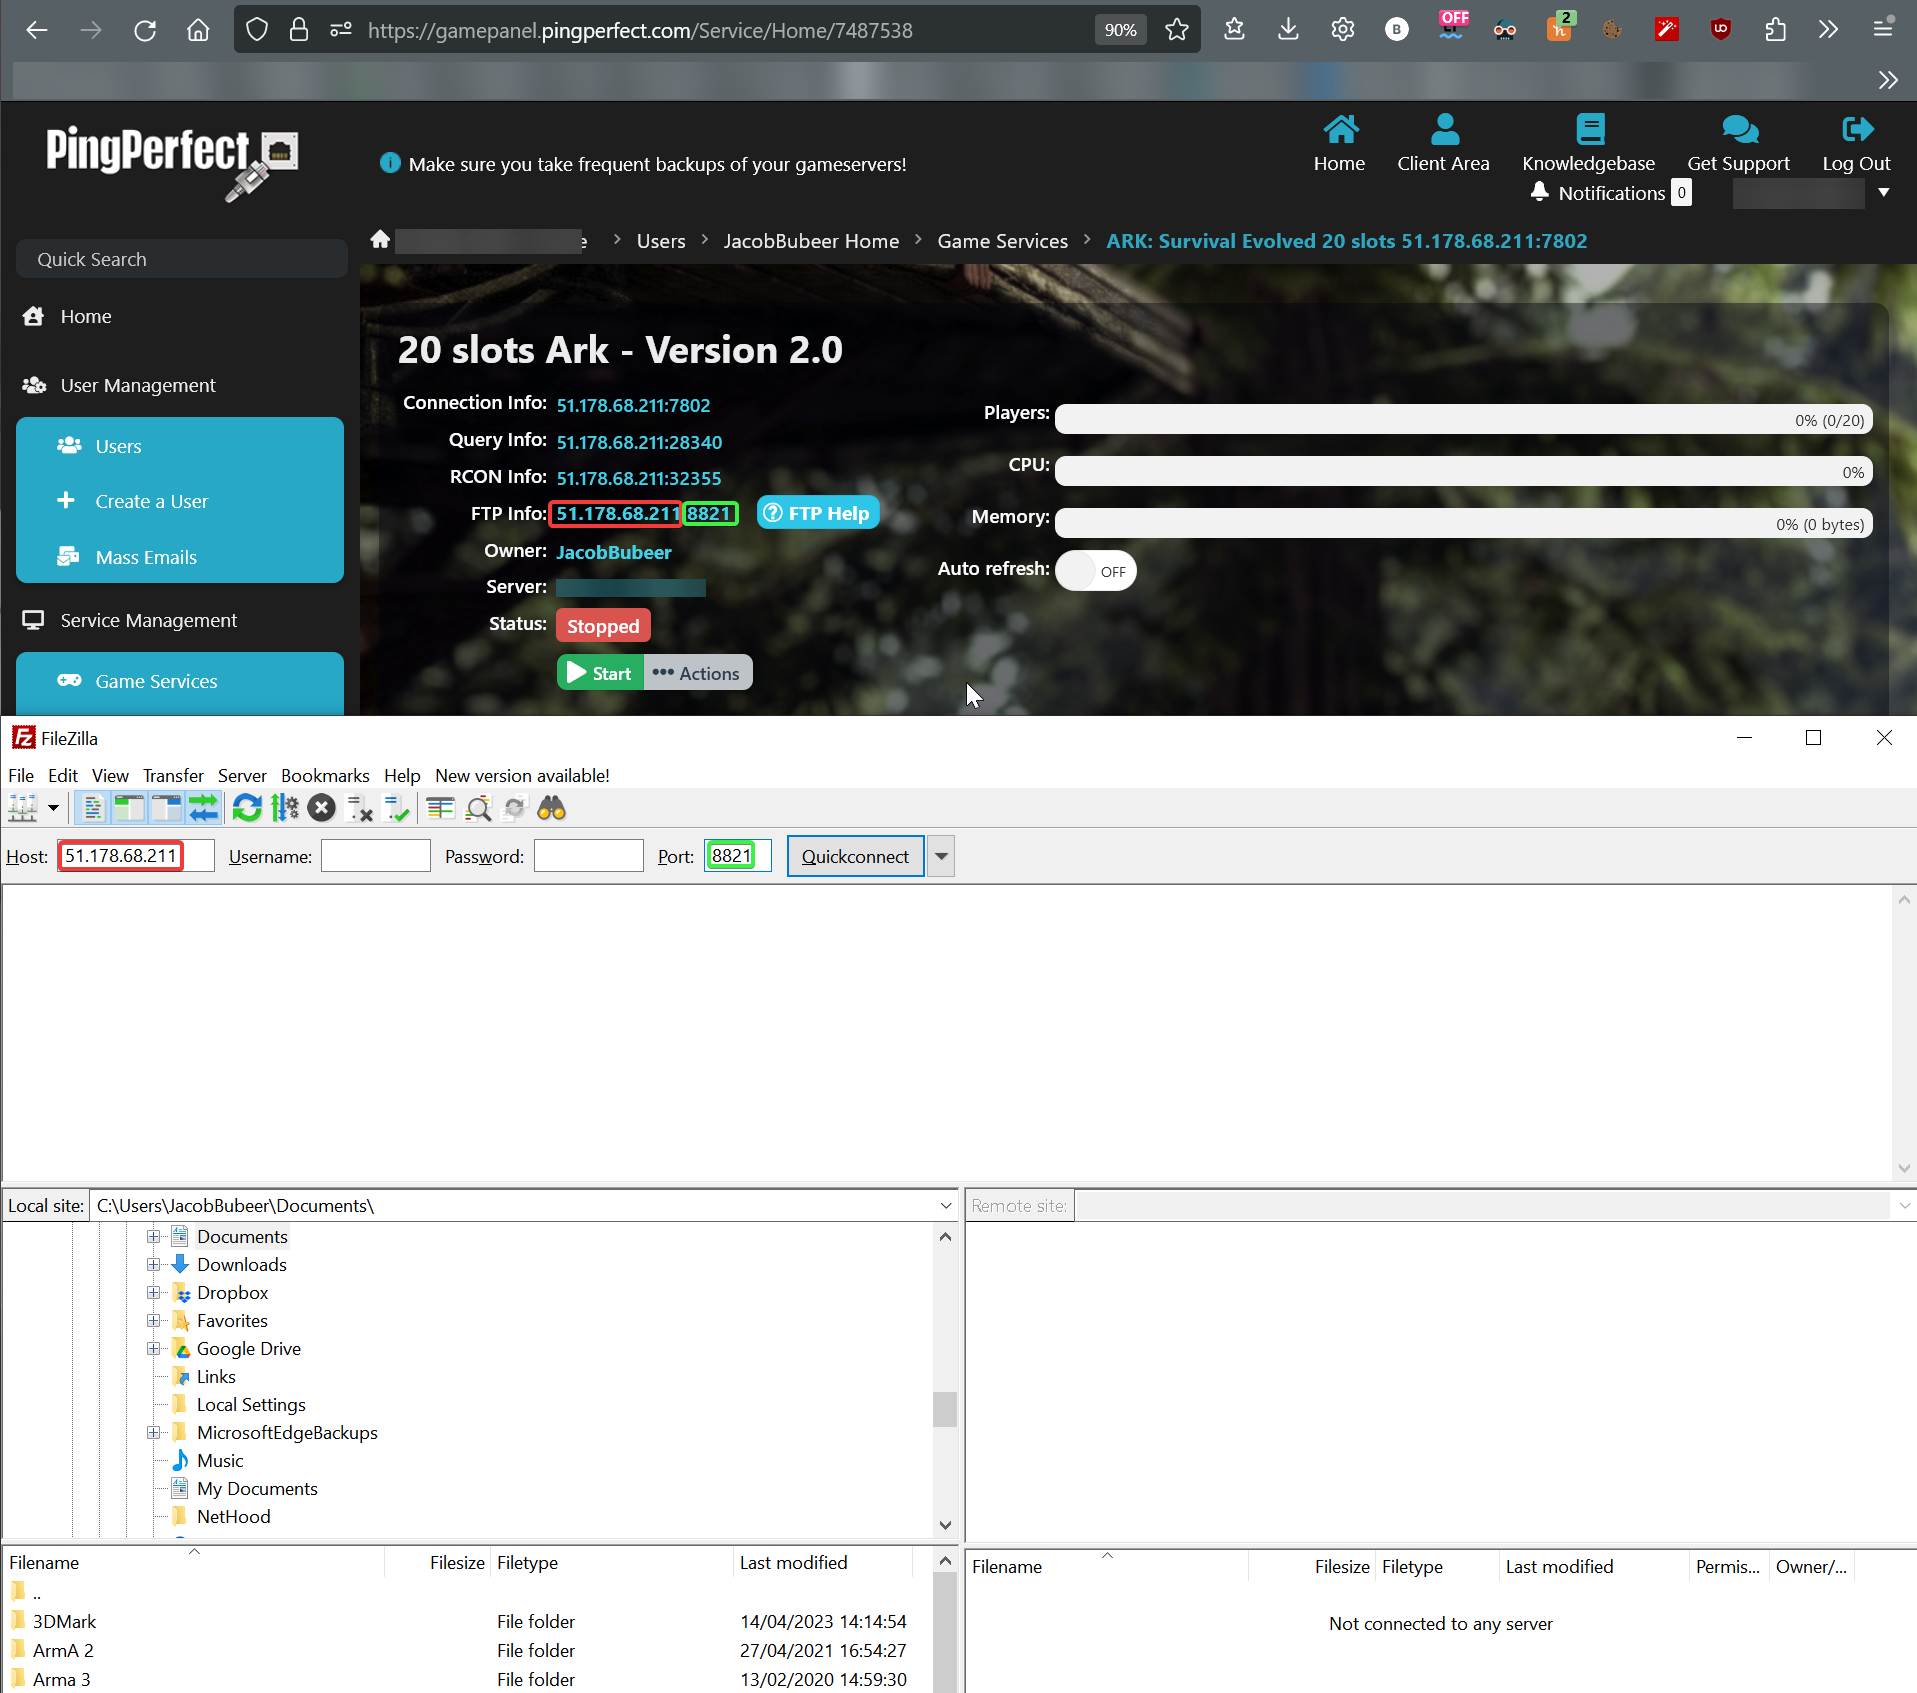Click the Players usage progress bar
The width and height of the screenshot is (1917, 1693).
point(1463,420)
